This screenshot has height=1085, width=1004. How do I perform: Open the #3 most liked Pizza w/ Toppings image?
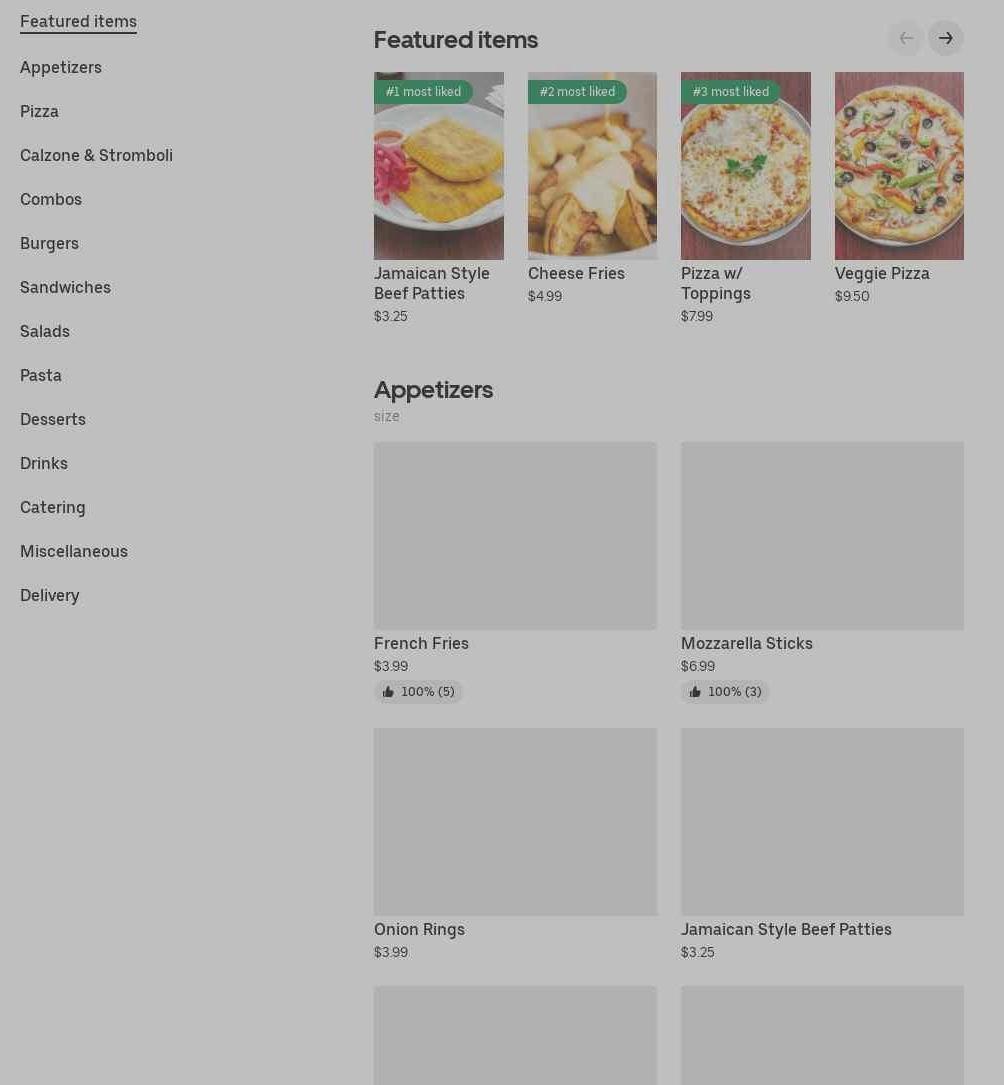[x=745, y=166]
